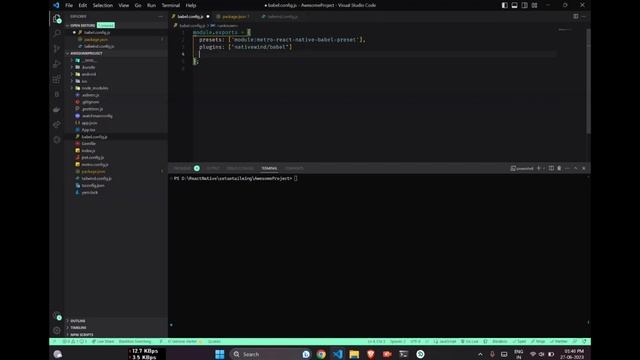Open the Extensions view
The height and width of the screenshot is (360, 640).
(x=57, y=79)
